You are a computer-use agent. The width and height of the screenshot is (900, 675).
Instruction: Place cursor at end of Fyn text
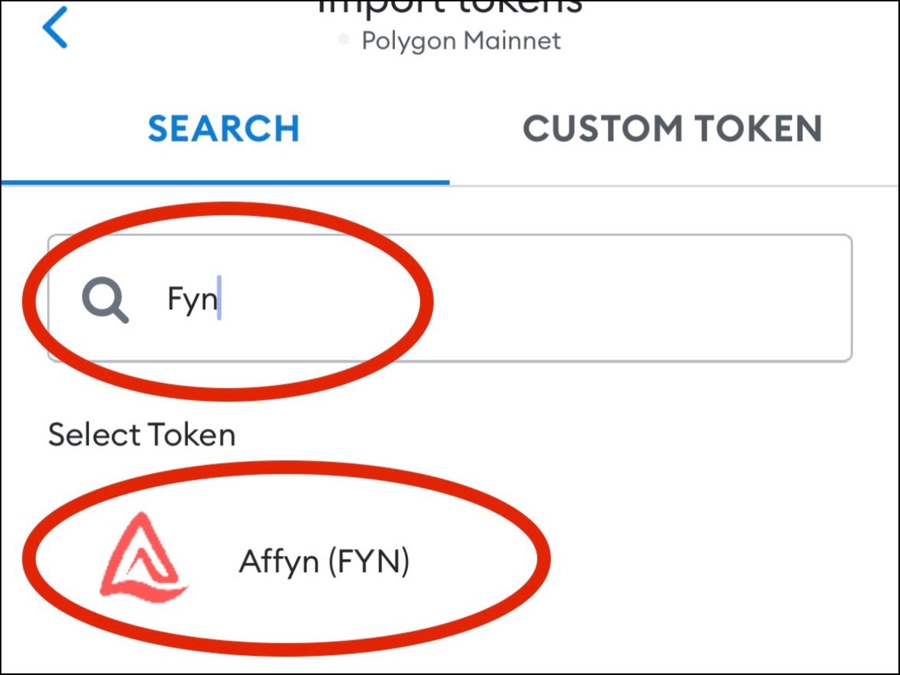[x=219, y=299]
